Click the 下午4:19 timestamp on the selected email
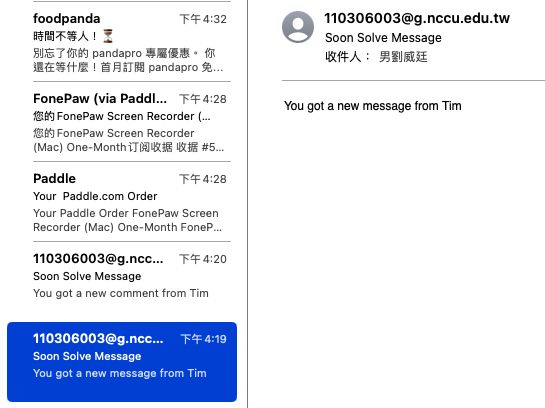This screenshot has width=545, height=408. tap(204, 339)
